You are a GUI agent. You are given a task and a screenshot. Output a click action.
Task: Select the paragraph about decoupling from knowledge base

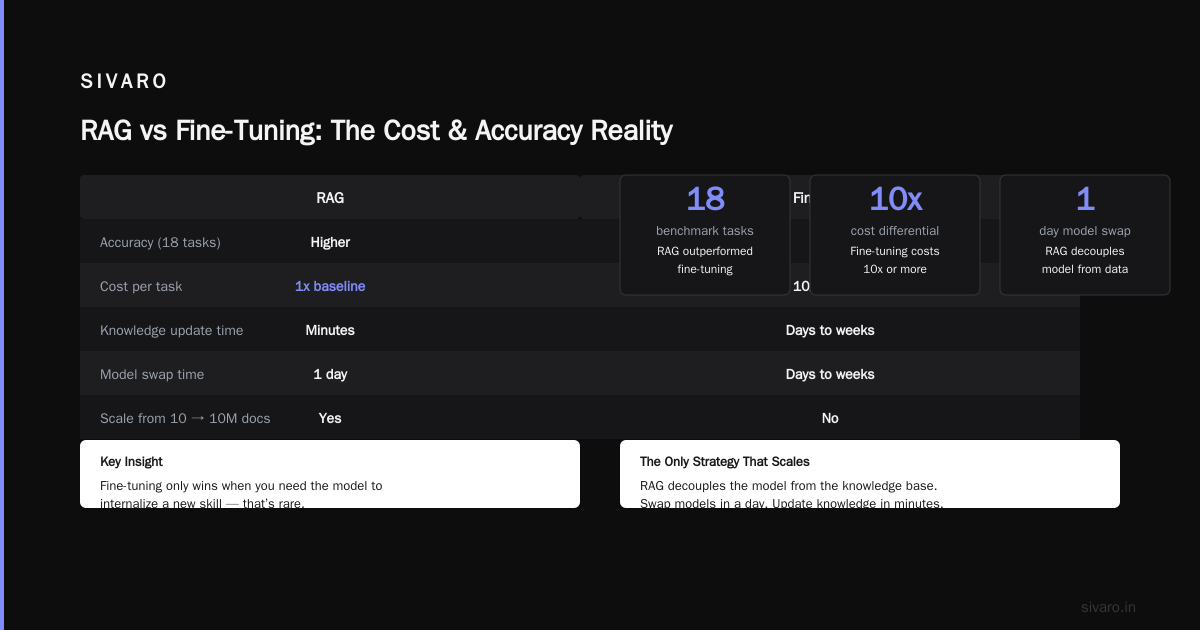pyautogui.click(x=791, y=494)
